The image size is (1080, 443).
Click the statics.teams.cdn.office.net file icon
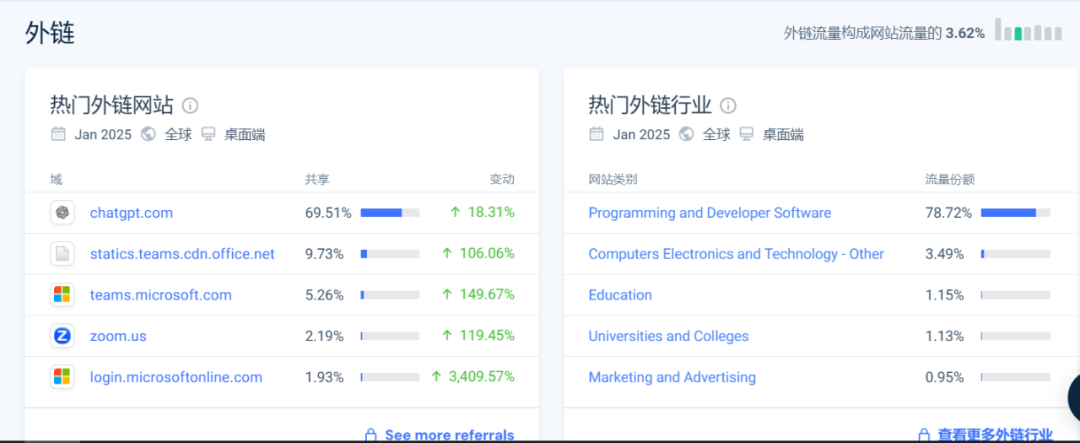point(62,254)
